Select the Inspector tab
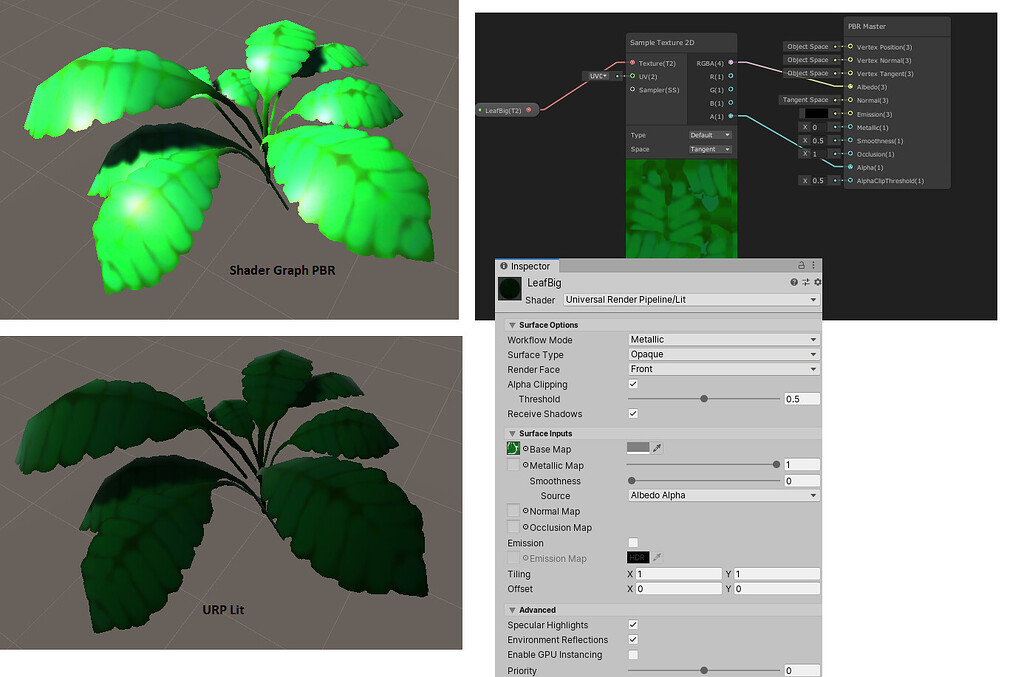 (x=529, y=266)
